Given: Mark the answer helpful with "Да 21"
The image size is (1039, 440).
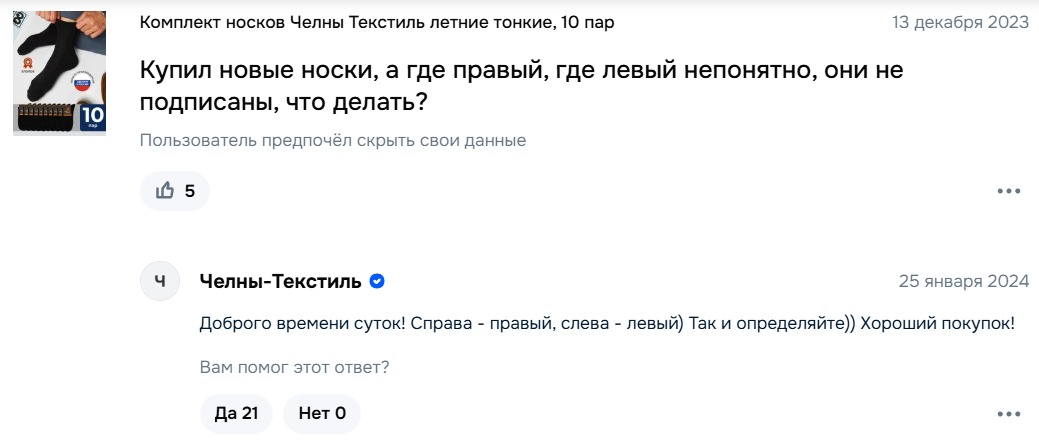Looking at the screenshot, I should point(236,413).
